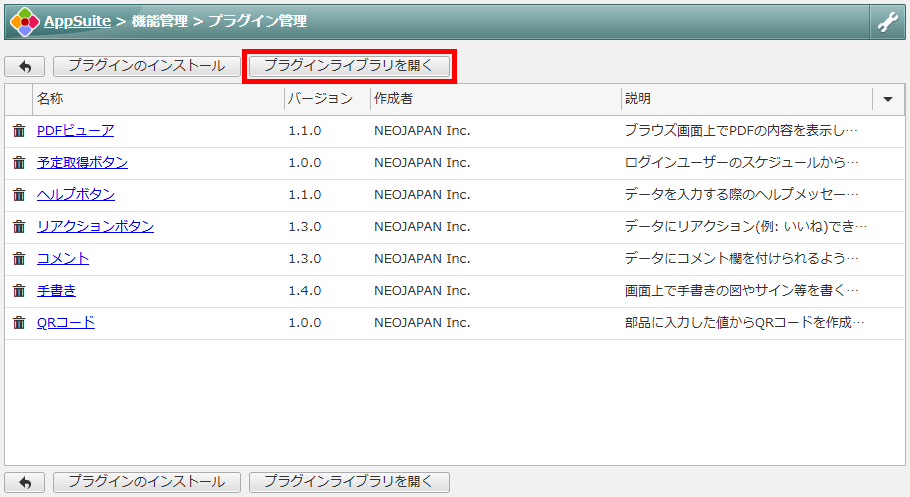Click the AppSuite logo icon

(25, 21)
